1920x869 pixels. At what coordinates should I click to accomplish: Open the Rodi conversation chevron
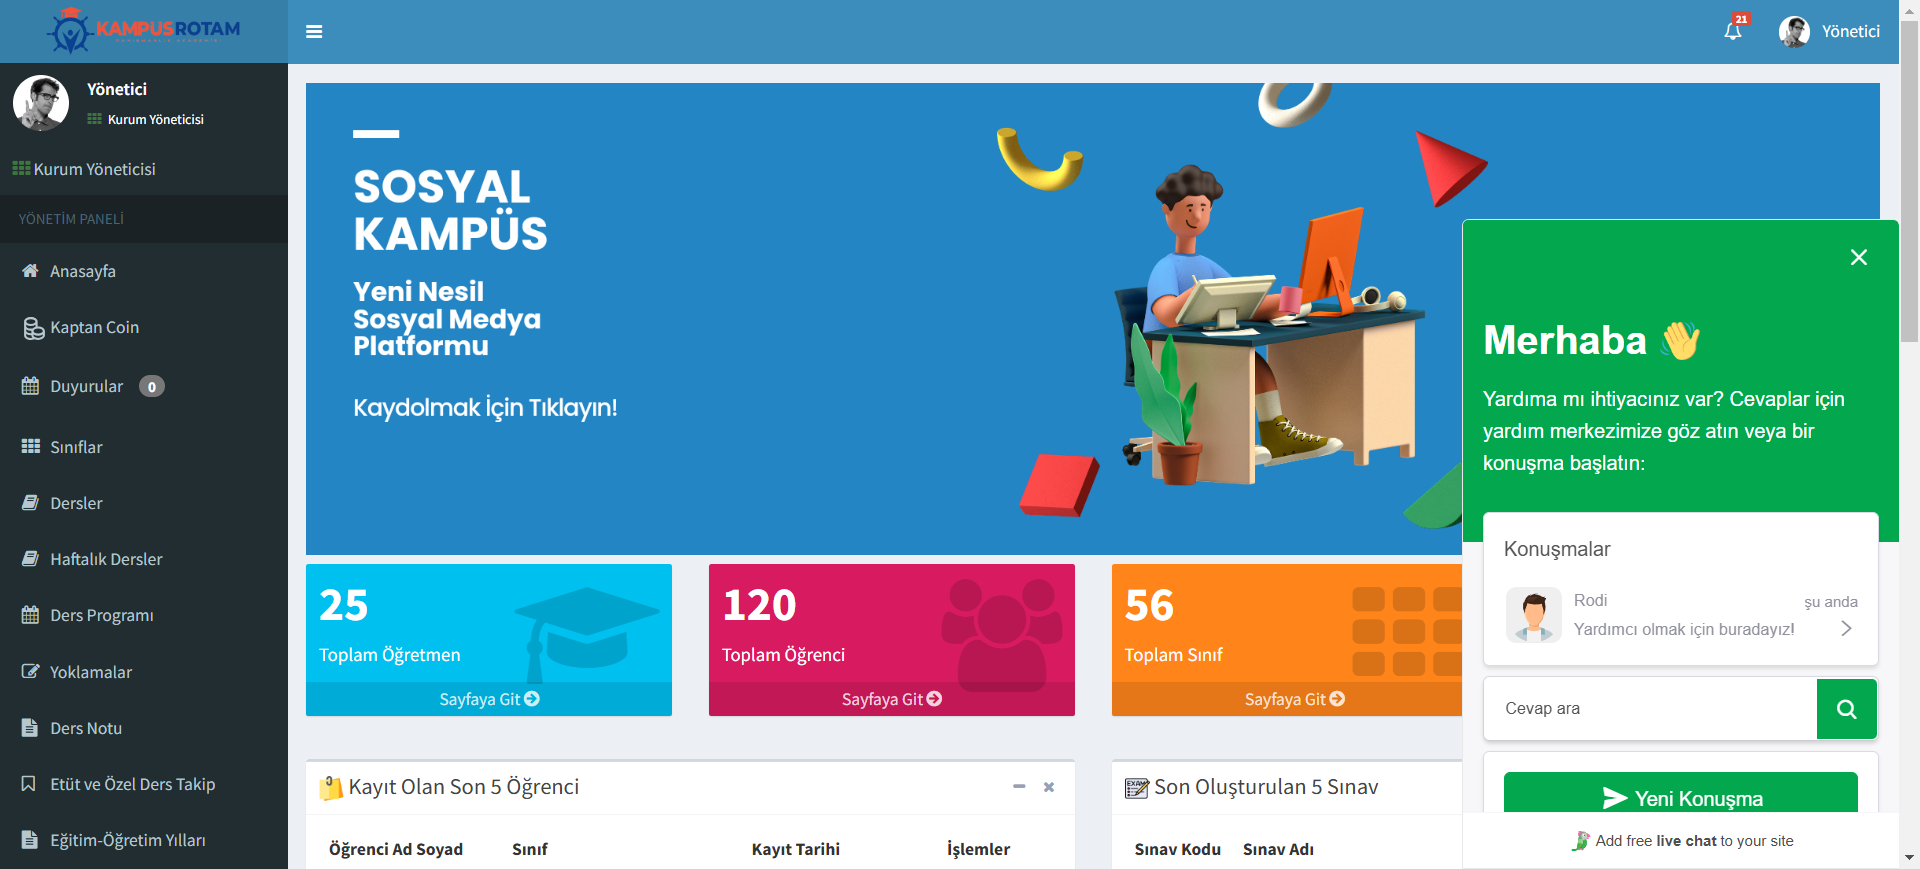pyautogui.click(x=1846, y=628)
